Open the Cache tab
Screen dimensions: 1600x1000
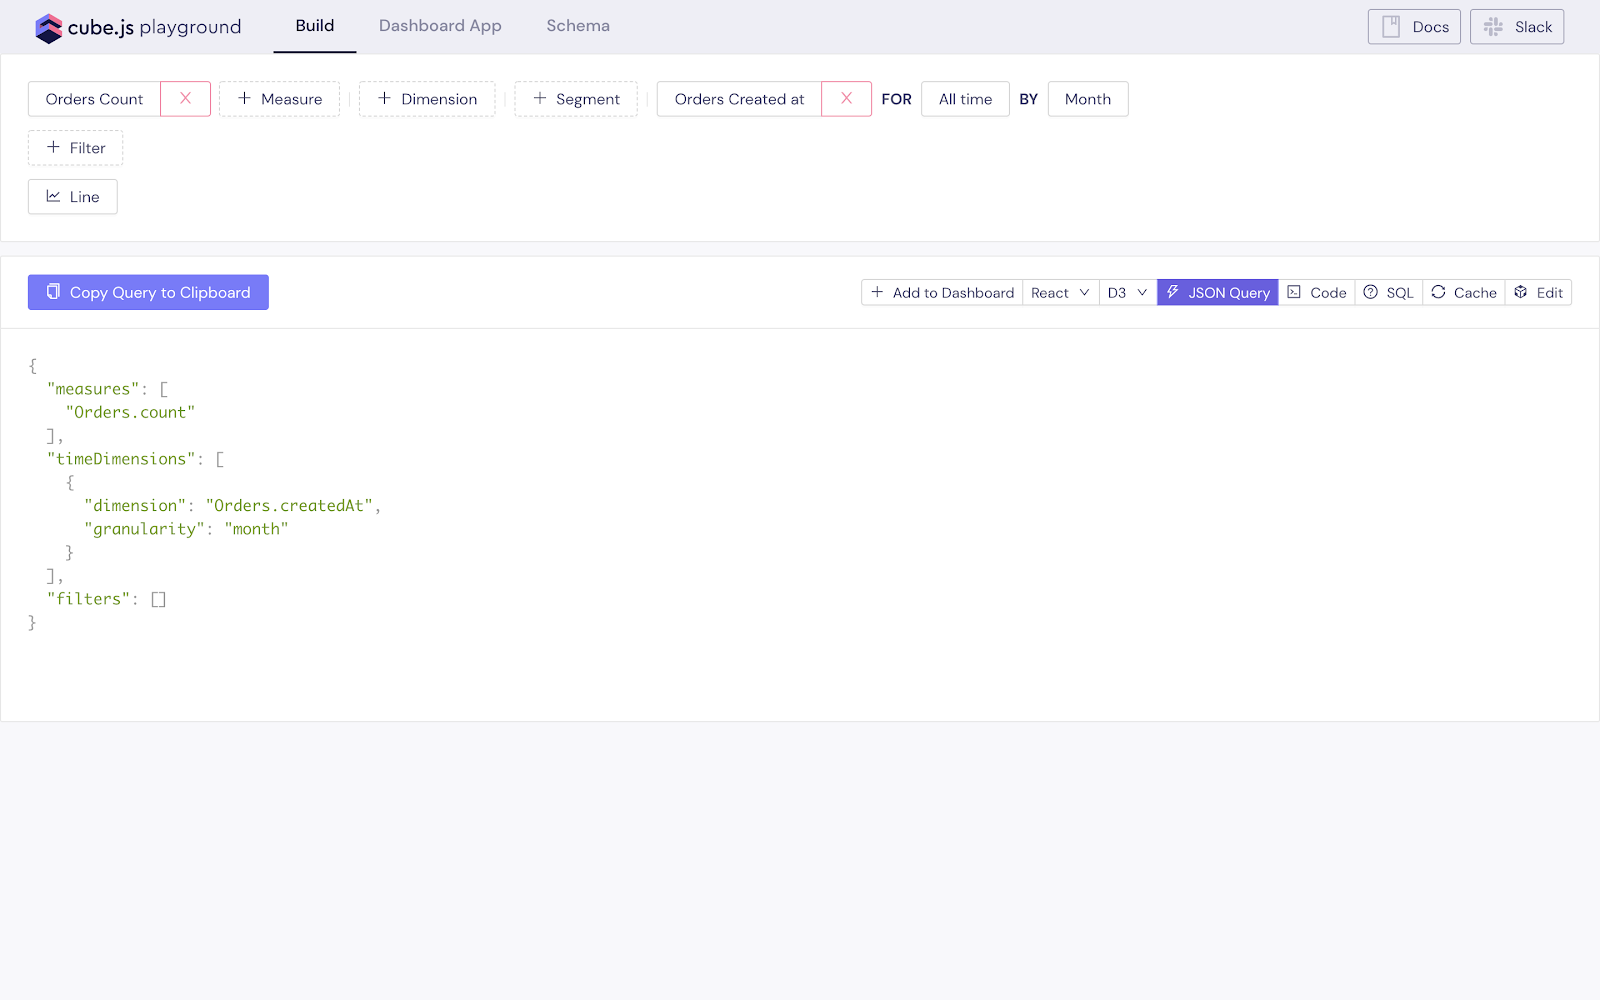pyautogui.click(x=1463, y=292)
